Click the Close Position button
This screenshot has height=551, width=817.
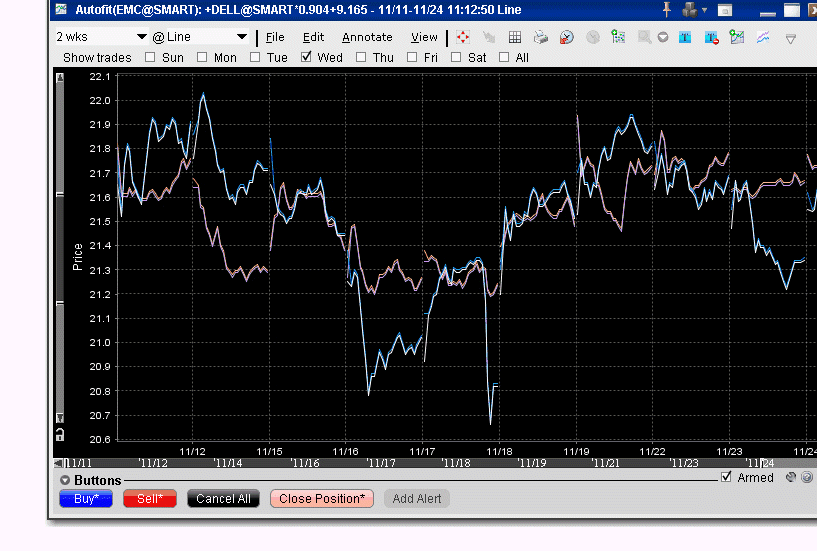[x=321, y=498]
